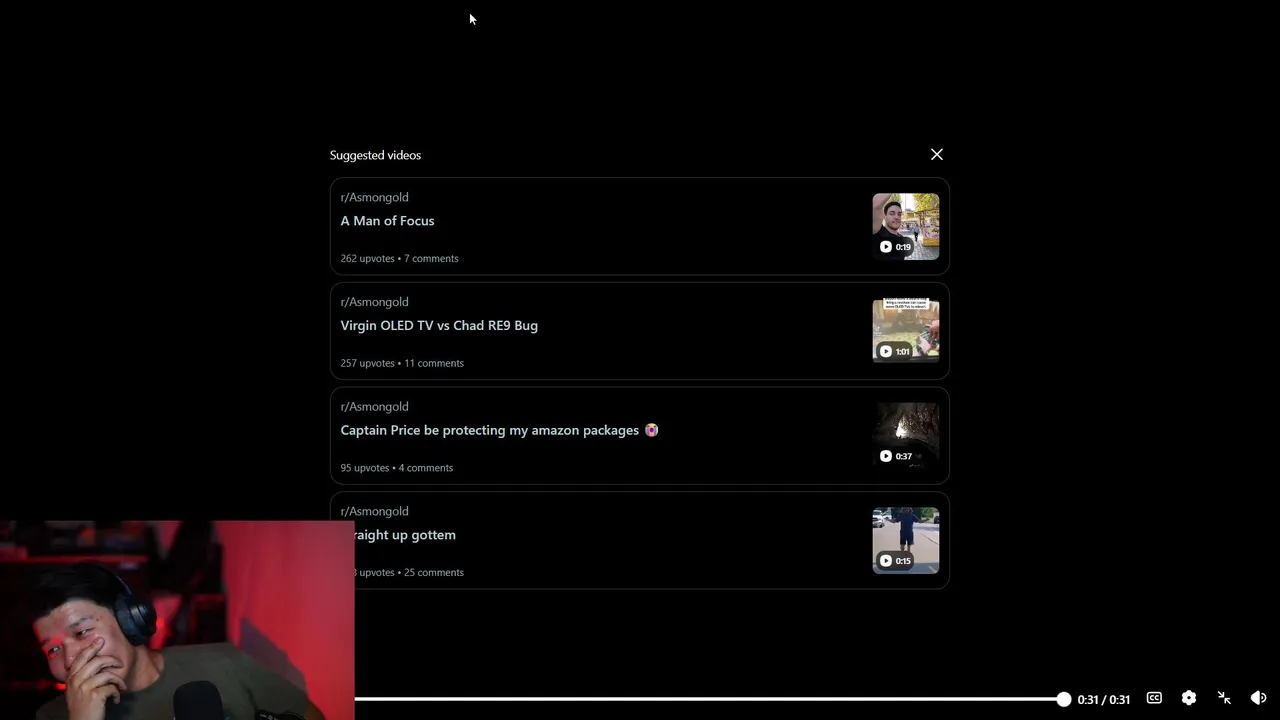The height and width of the screenshot is (720, 1280).
Task: Close the Suggested videos panel
Action: pyautogui.click(x=937, y=154)
